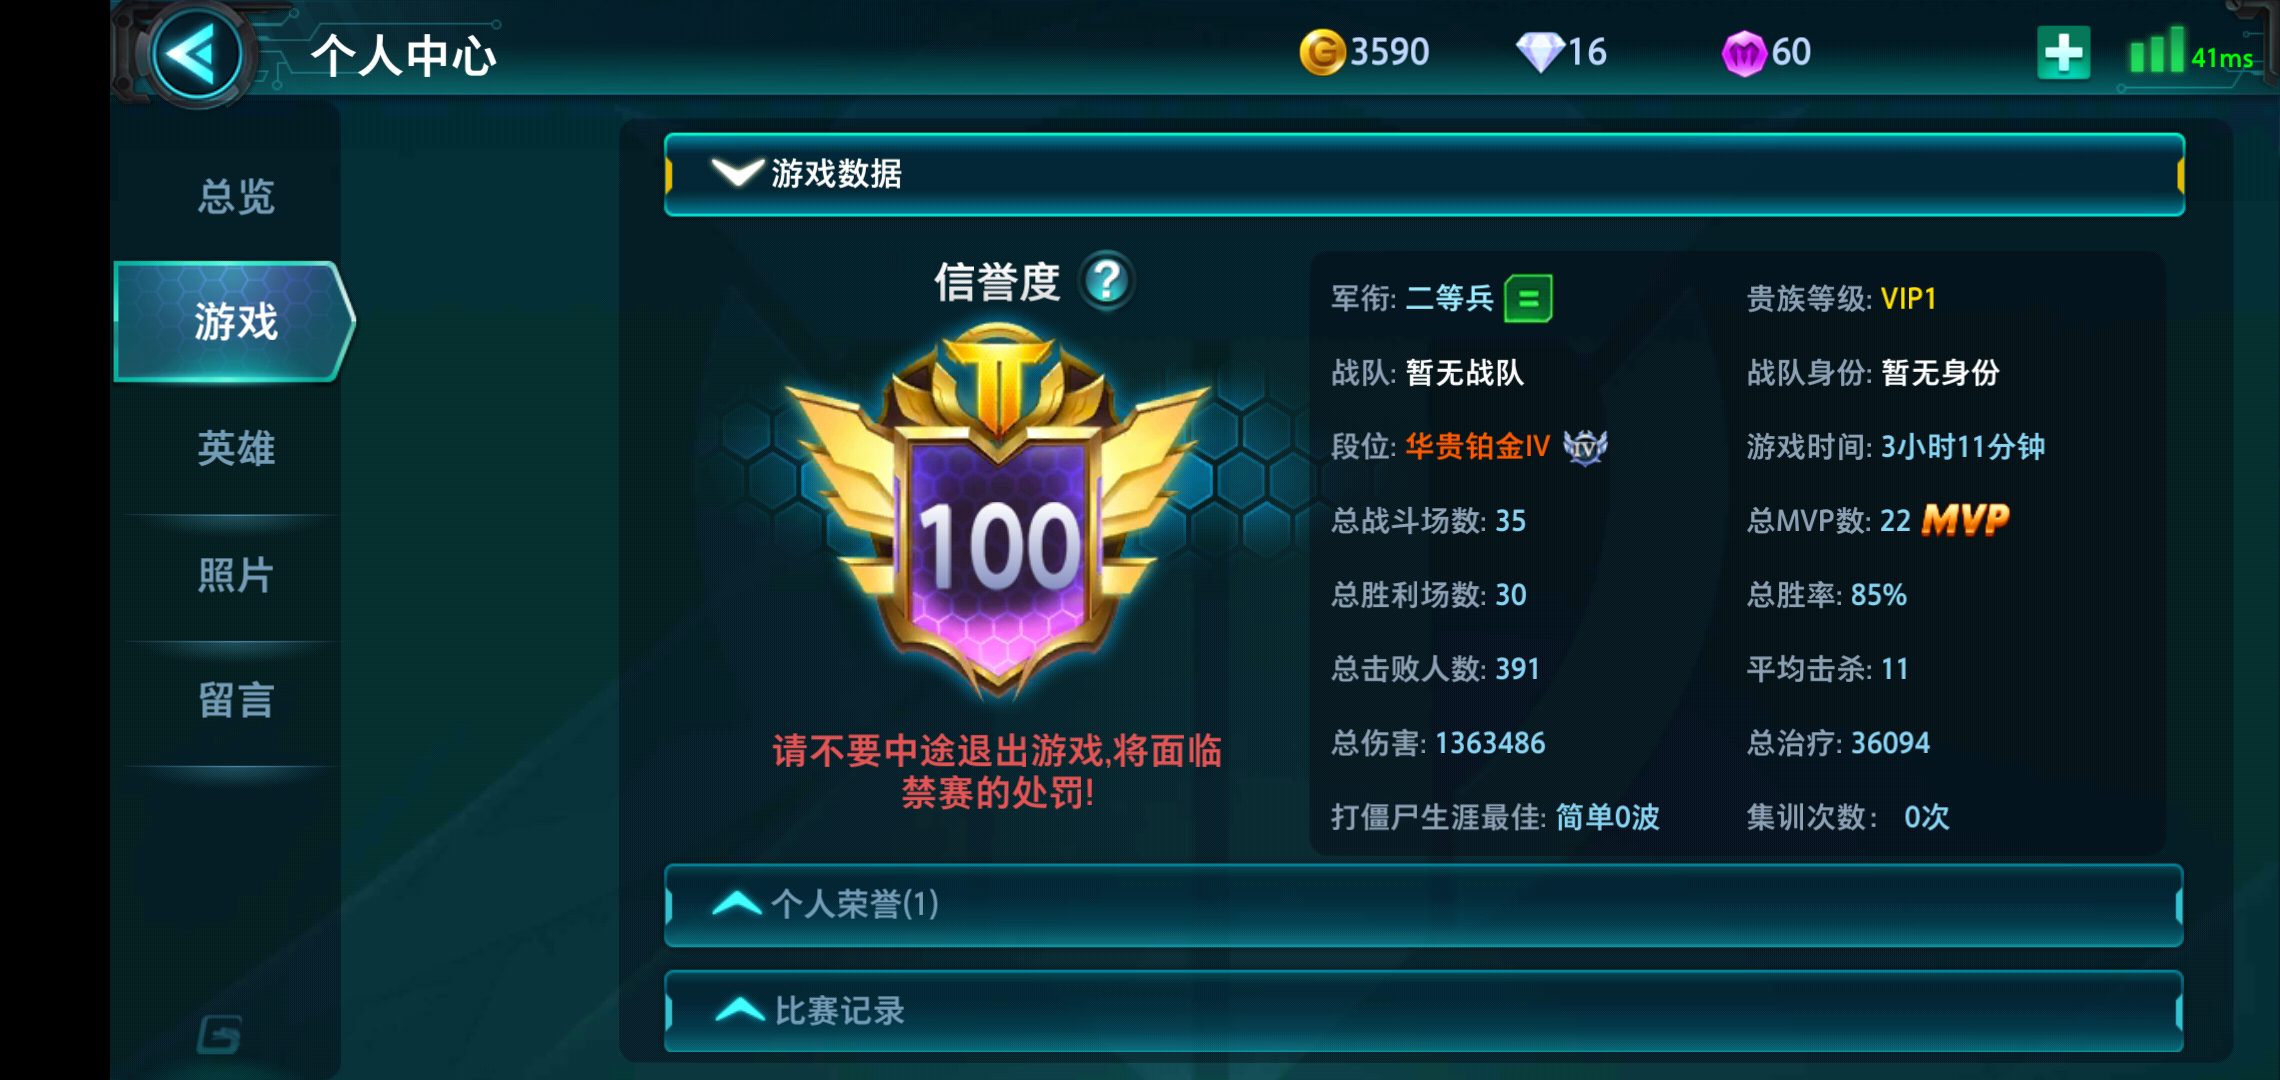Image resolution: width=2280 pixels, height=1080 pixels.
Task: Open the 照片 tab
Action: 236,575
